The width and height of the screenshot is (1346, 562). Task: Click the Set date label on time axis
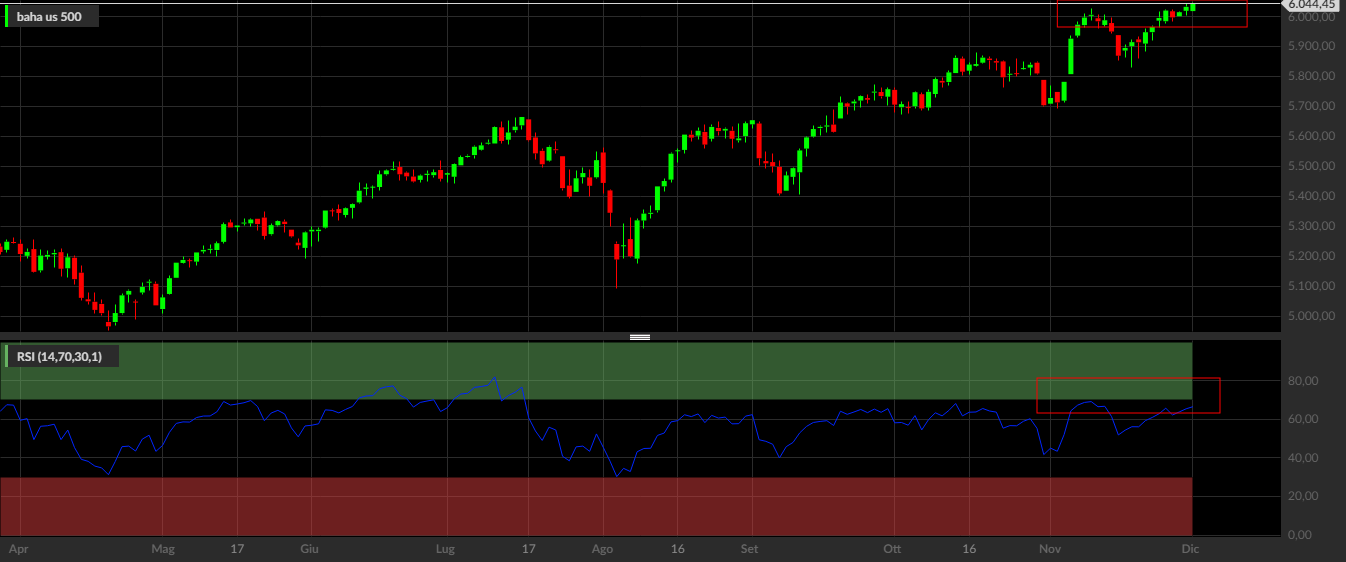[749, 549]
